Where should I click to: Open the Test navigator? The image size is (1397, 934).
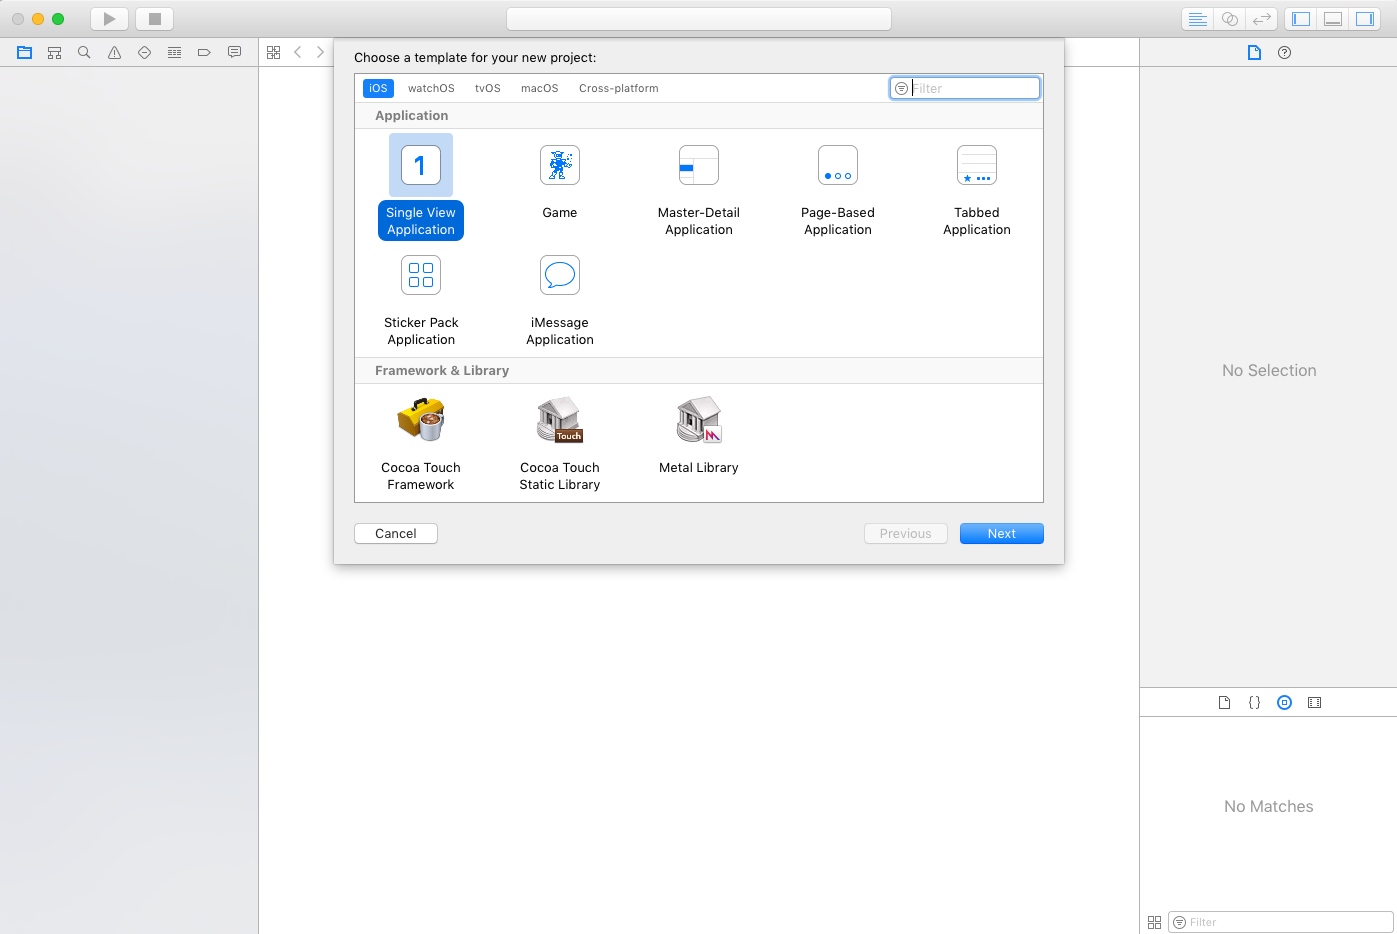click(x=145, y=53)
